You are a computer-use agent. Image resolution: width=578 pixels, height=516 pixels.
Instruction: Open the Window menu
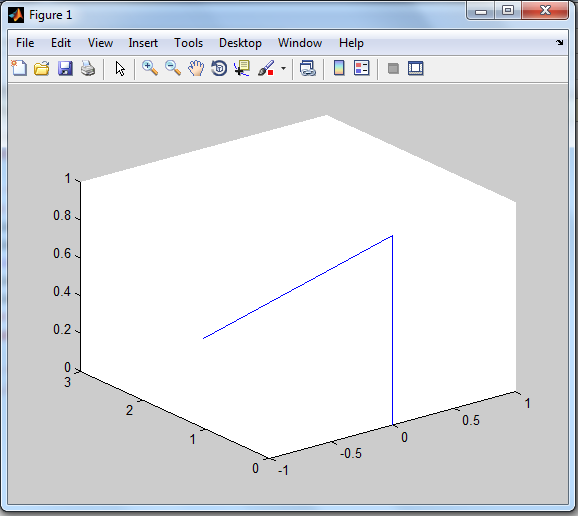(300, 43)
